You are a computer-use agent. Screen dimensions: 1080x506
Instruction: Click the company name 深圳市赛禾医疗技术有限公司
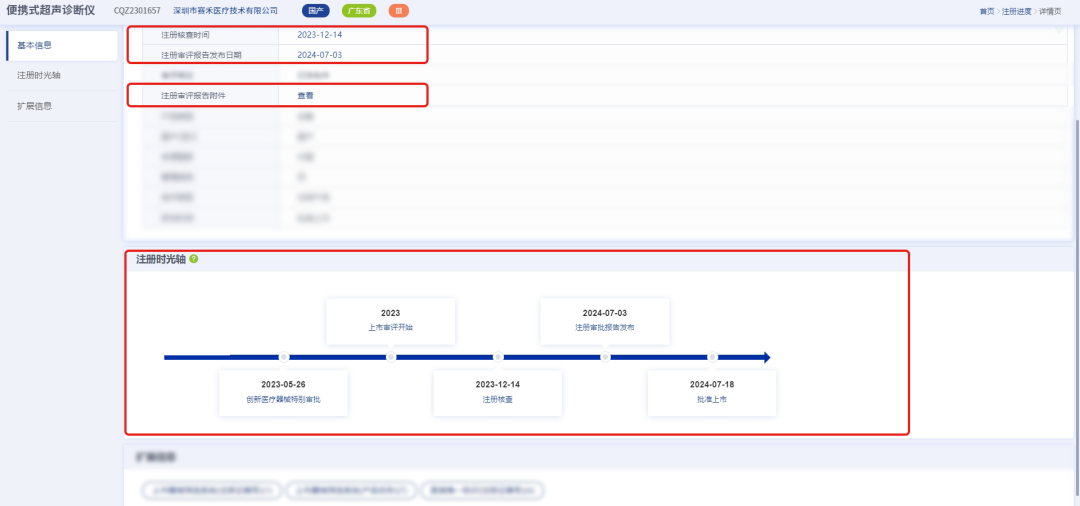point(225,11)
